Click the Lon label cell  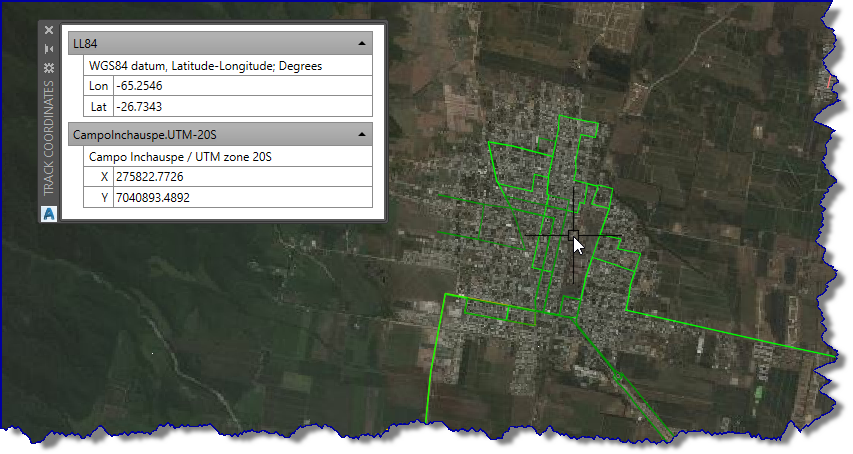tap(98, 86)
